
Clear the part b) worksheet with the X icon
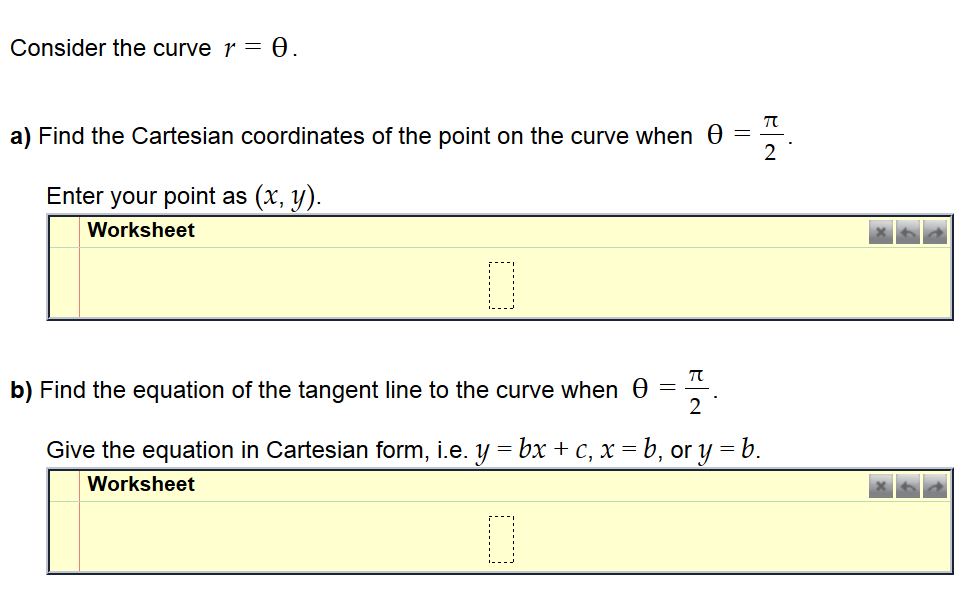881,486
